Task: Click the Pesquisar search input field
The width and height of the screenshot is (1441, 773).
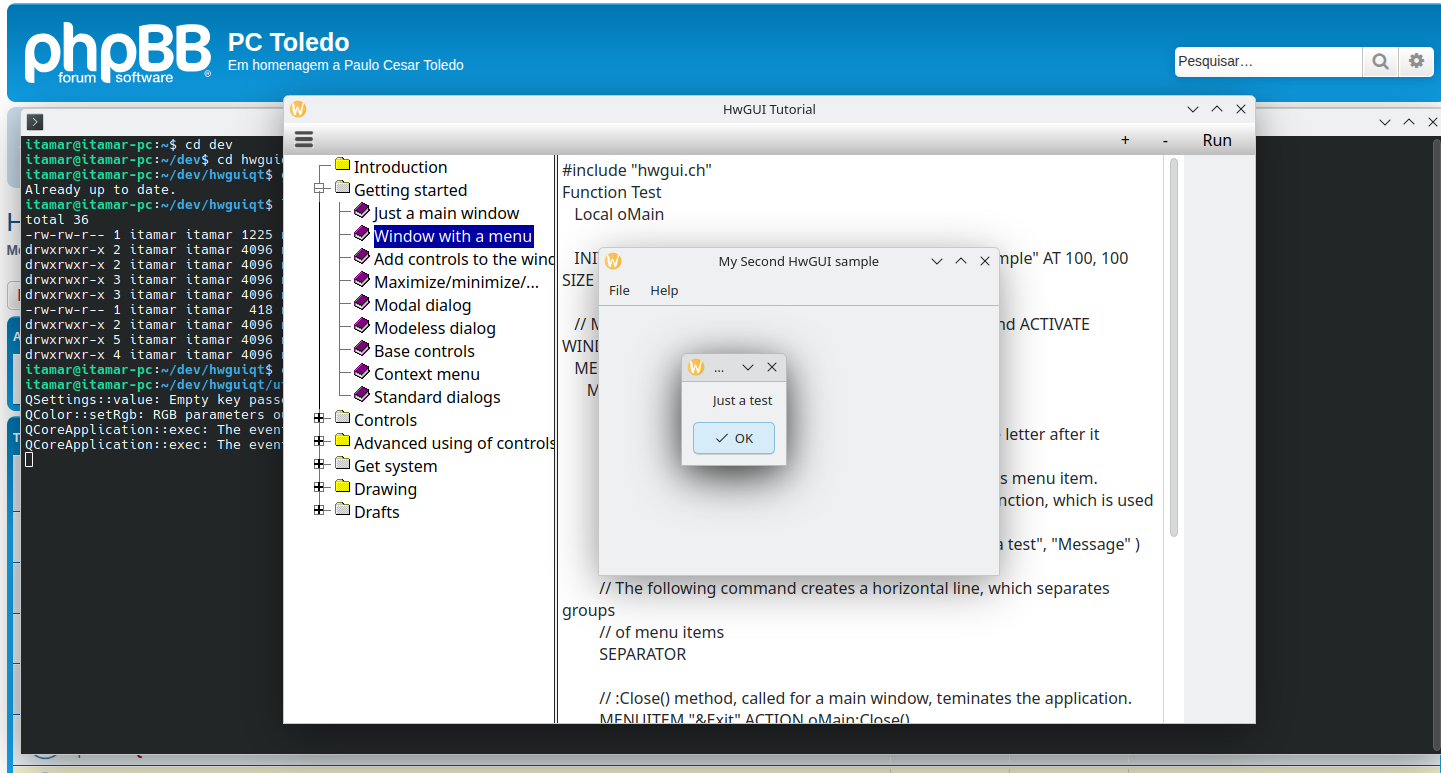Action: [x=1267, y=61]
